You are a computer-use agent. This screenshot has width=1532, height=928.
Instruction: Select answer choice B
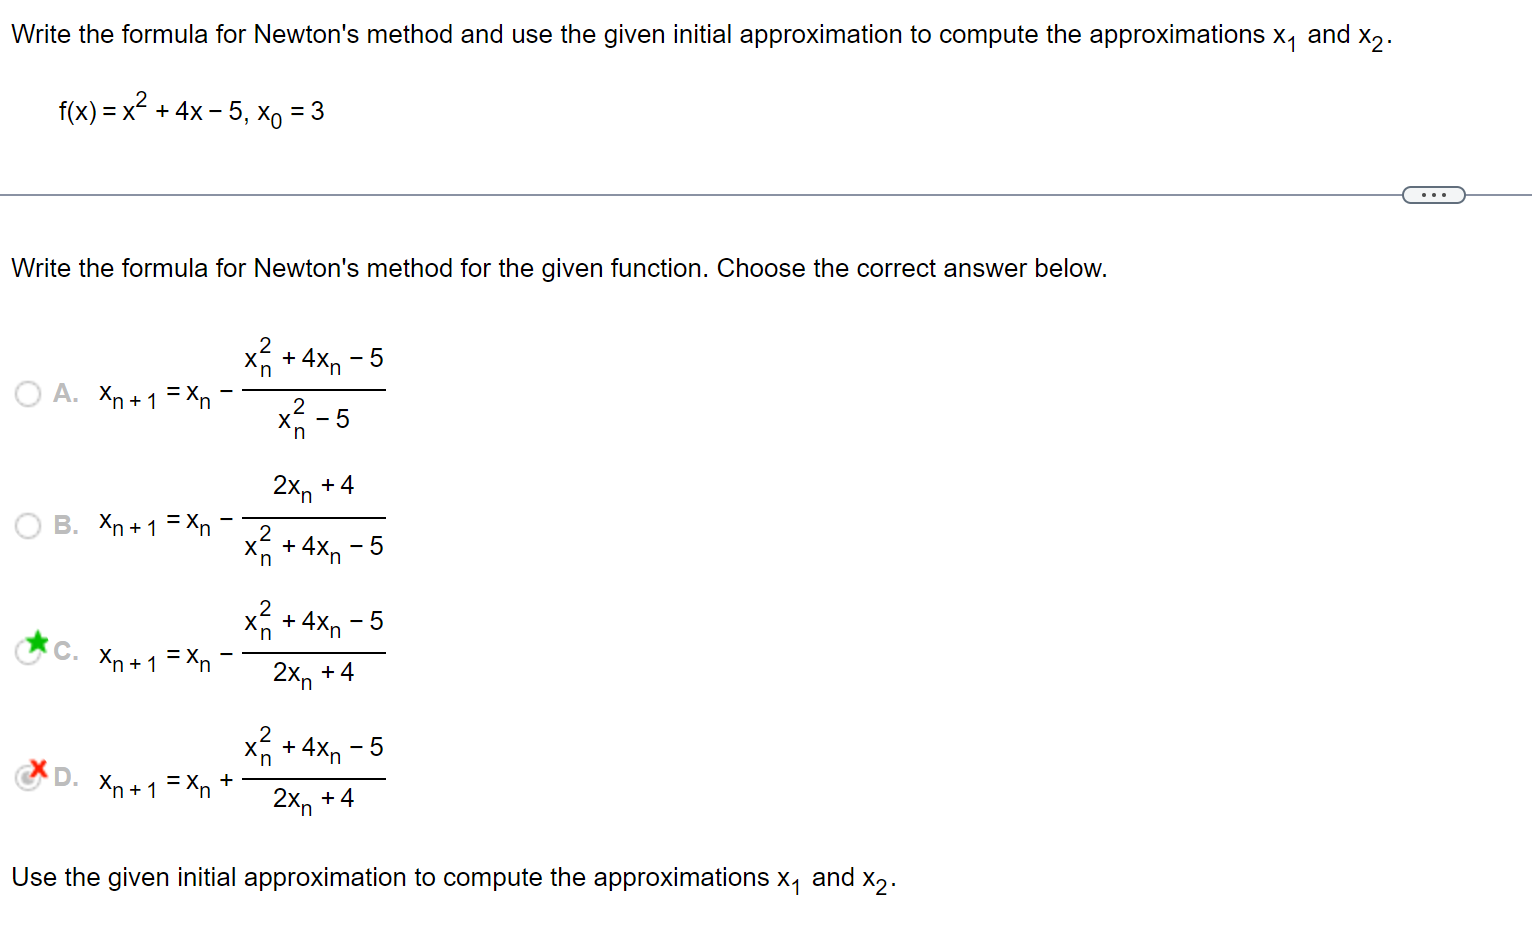pos(27,525)
